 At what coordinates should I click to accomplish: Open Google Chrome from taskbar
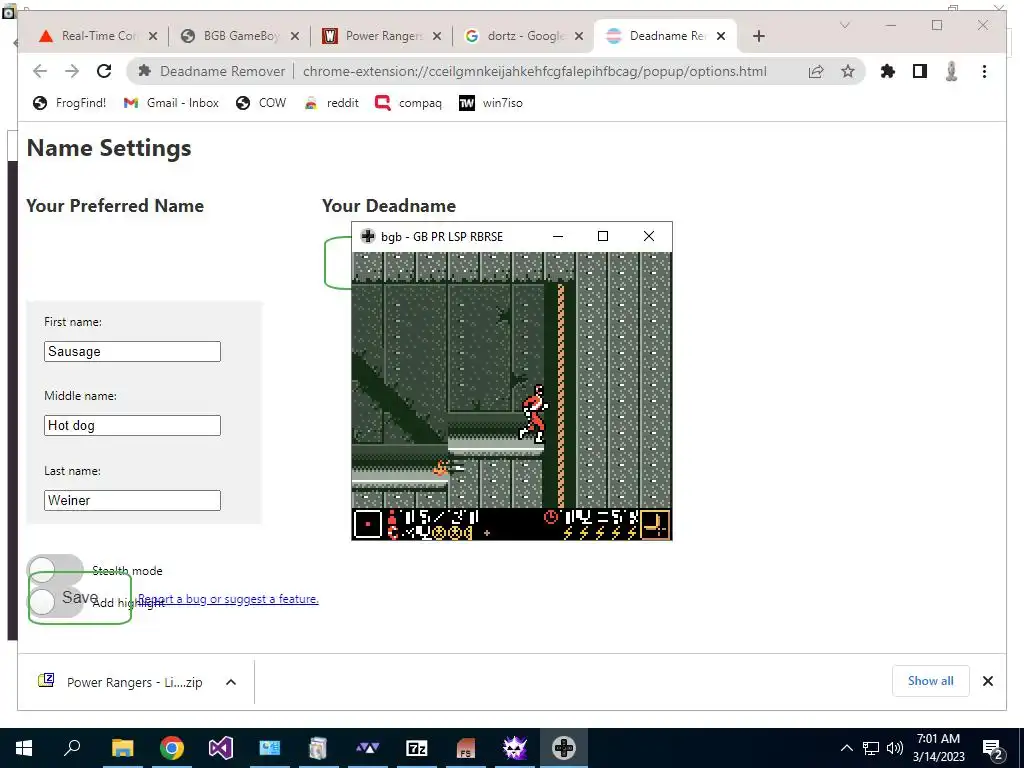point(172,748)
